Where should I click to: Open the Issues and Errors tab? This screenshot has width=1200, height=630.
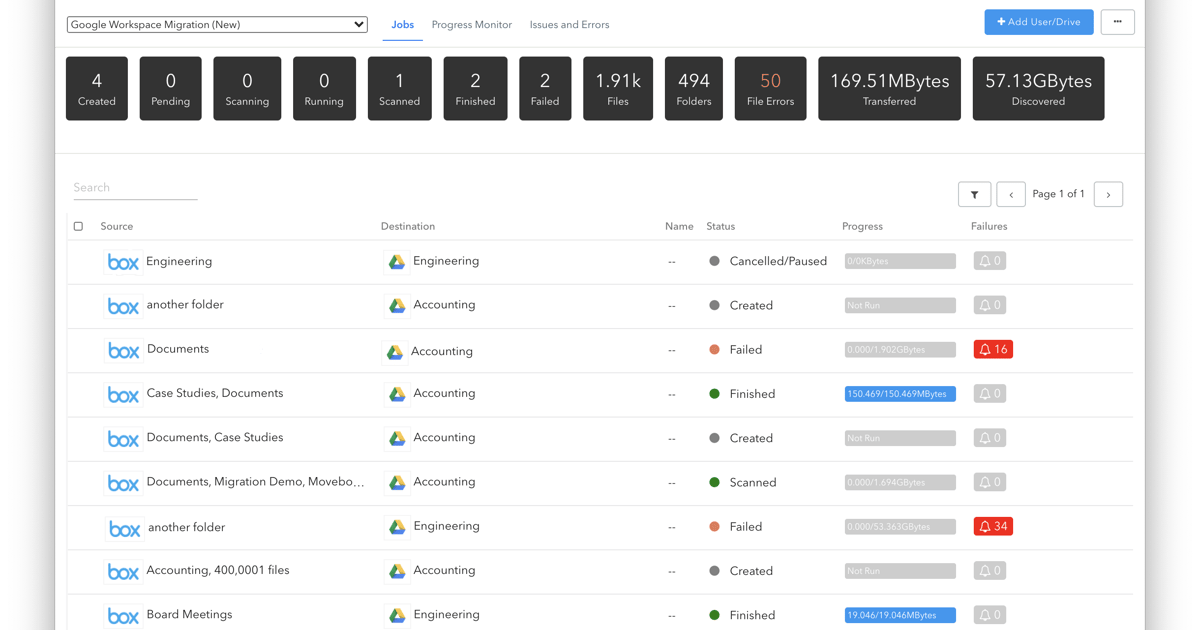coord(569,24)
